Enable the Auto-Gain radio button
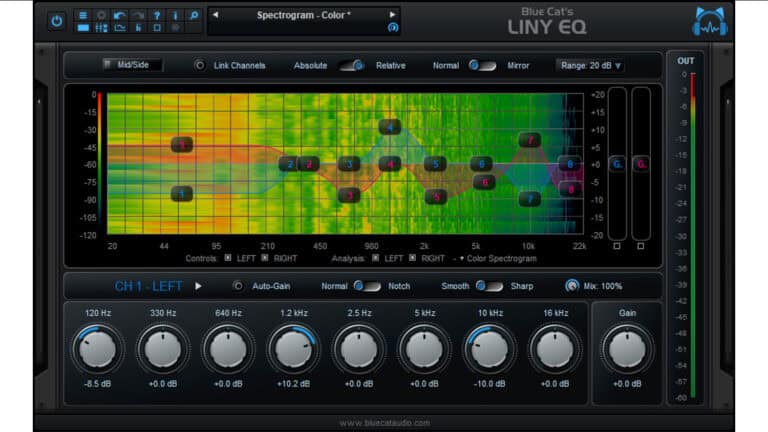 click(238, 286)
